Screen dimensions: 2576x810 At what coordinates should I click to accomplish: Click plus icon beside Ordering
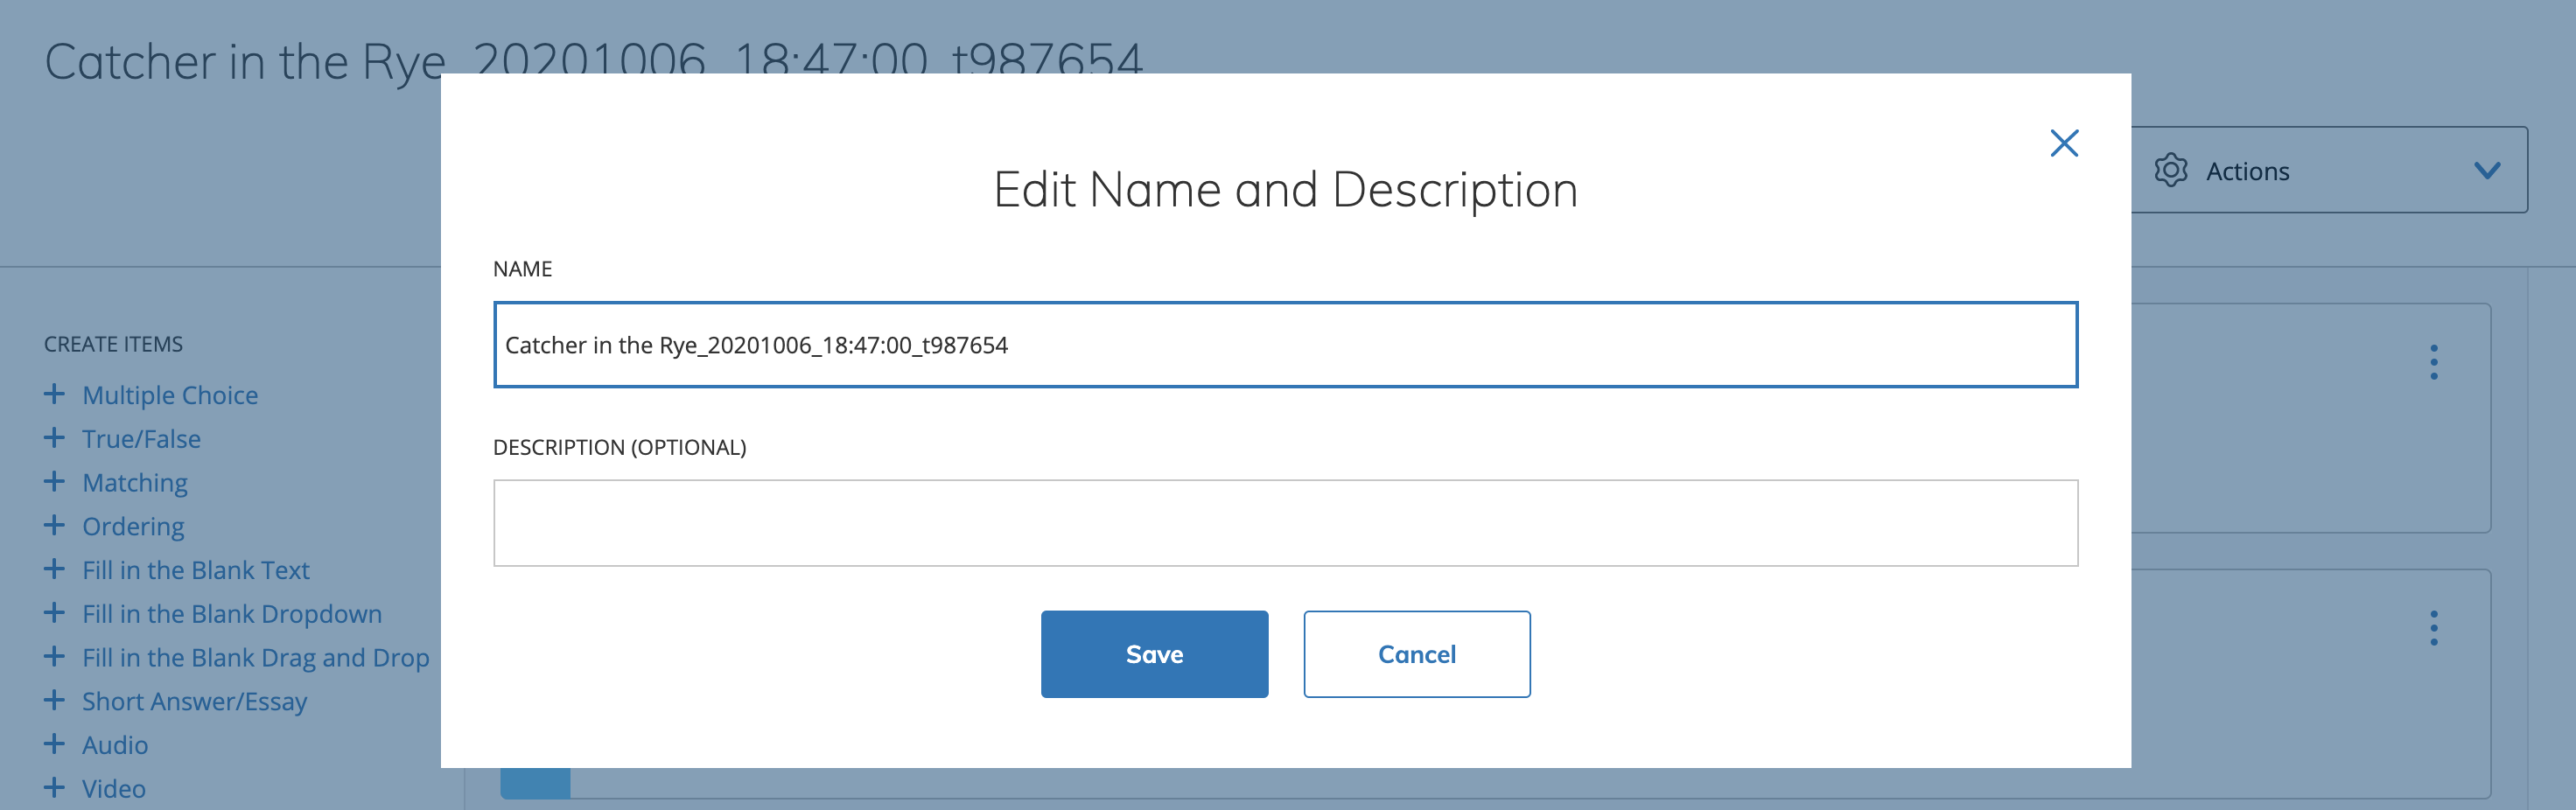coord(54,526)
